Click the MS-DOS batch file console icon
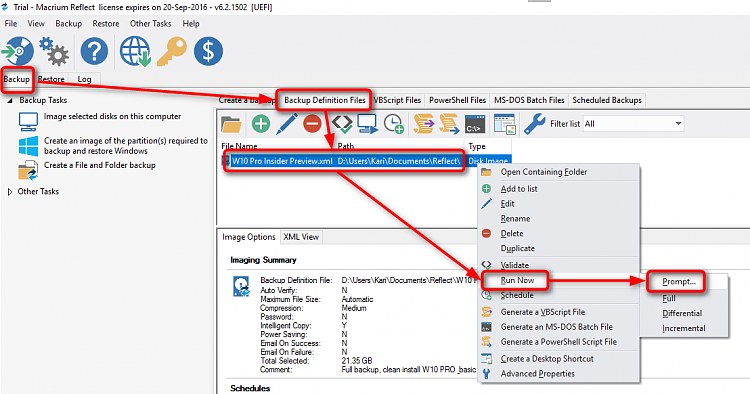The height and width of the screenshot is (394, 750). [474, 124]
